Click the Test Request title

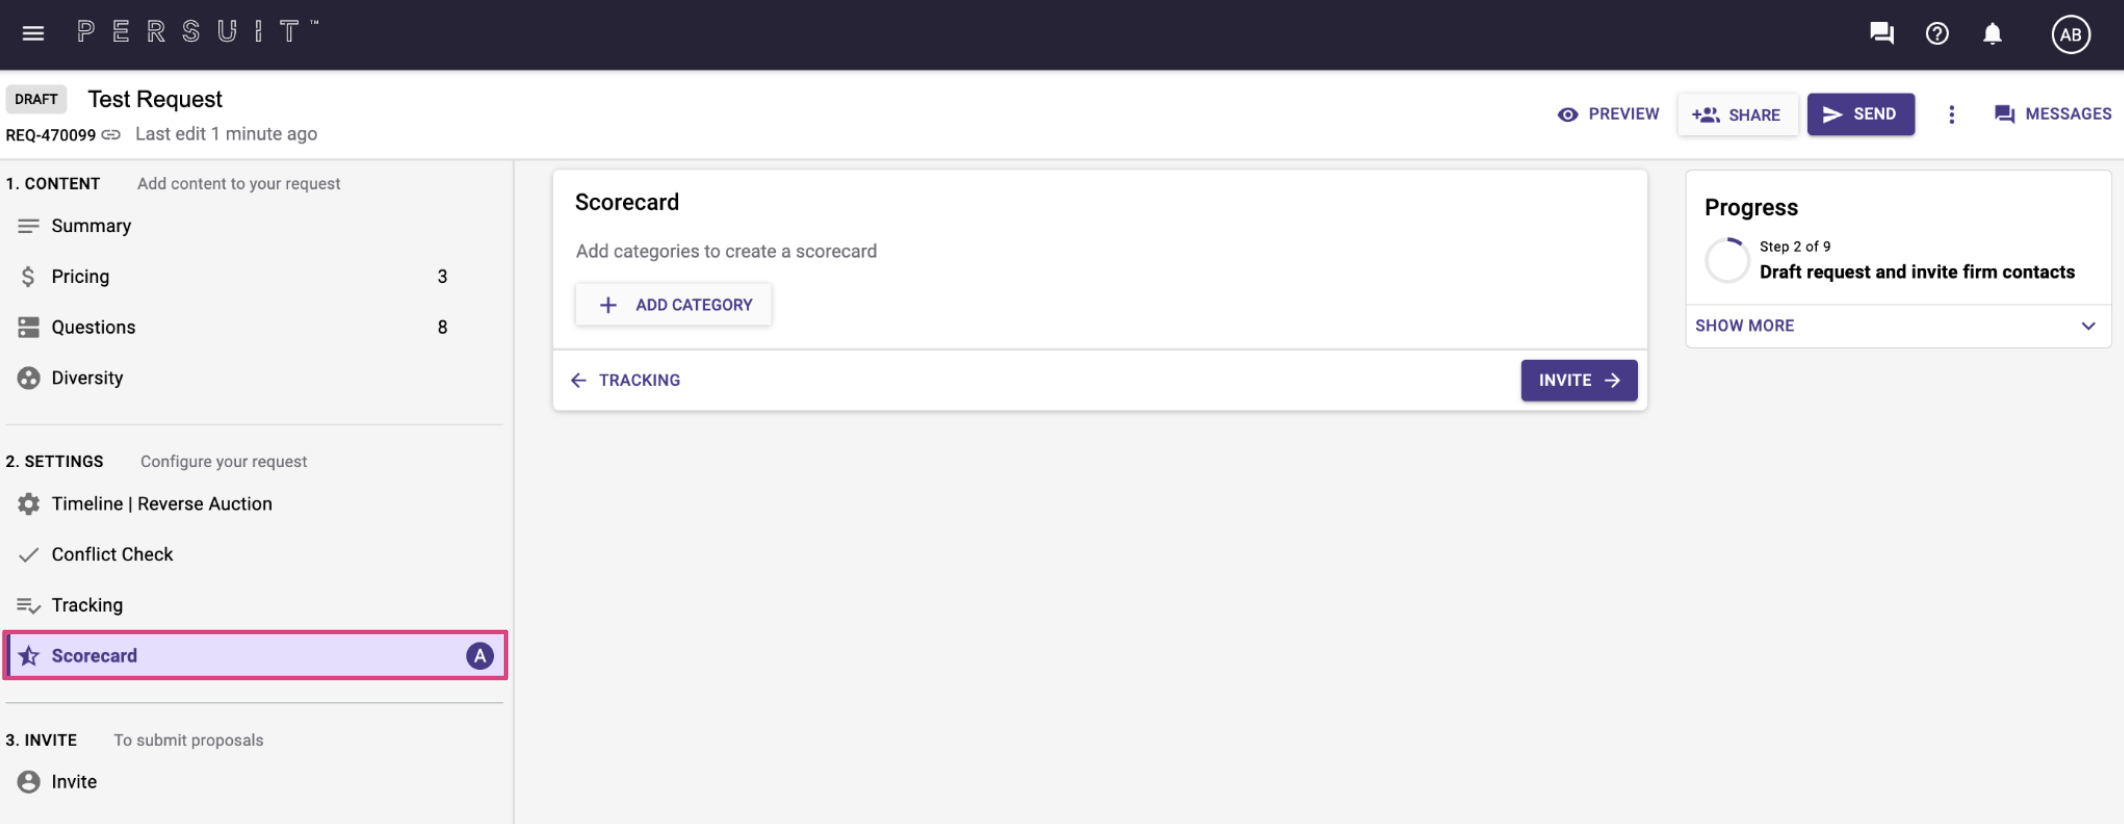point(155,99)
